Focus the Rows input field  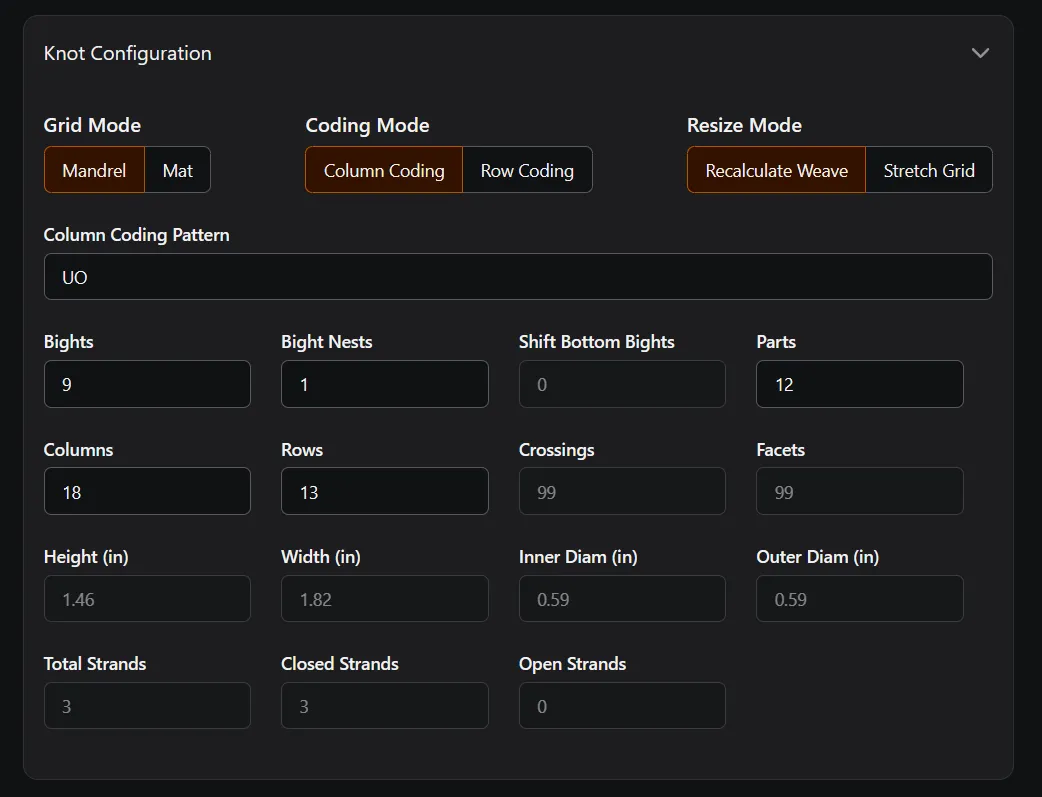pos(384,491)
